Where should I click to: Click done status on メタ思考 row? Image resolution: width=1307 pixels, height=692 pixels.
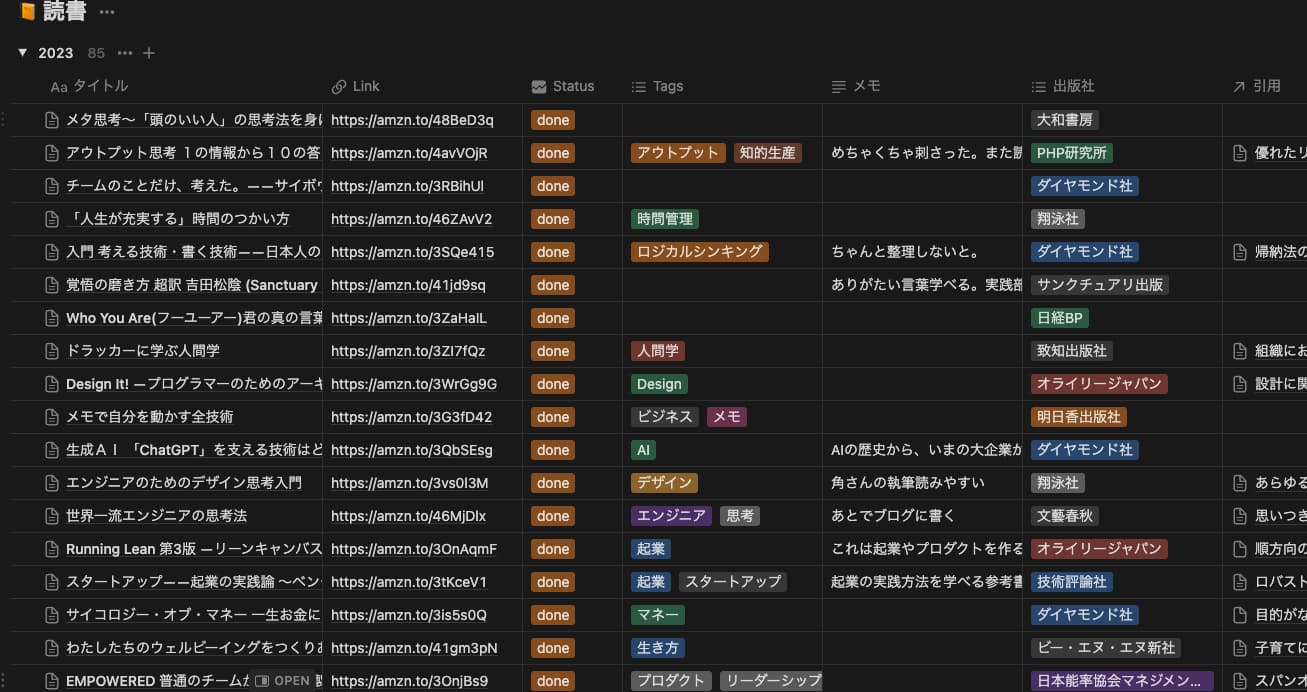[552, 120]
